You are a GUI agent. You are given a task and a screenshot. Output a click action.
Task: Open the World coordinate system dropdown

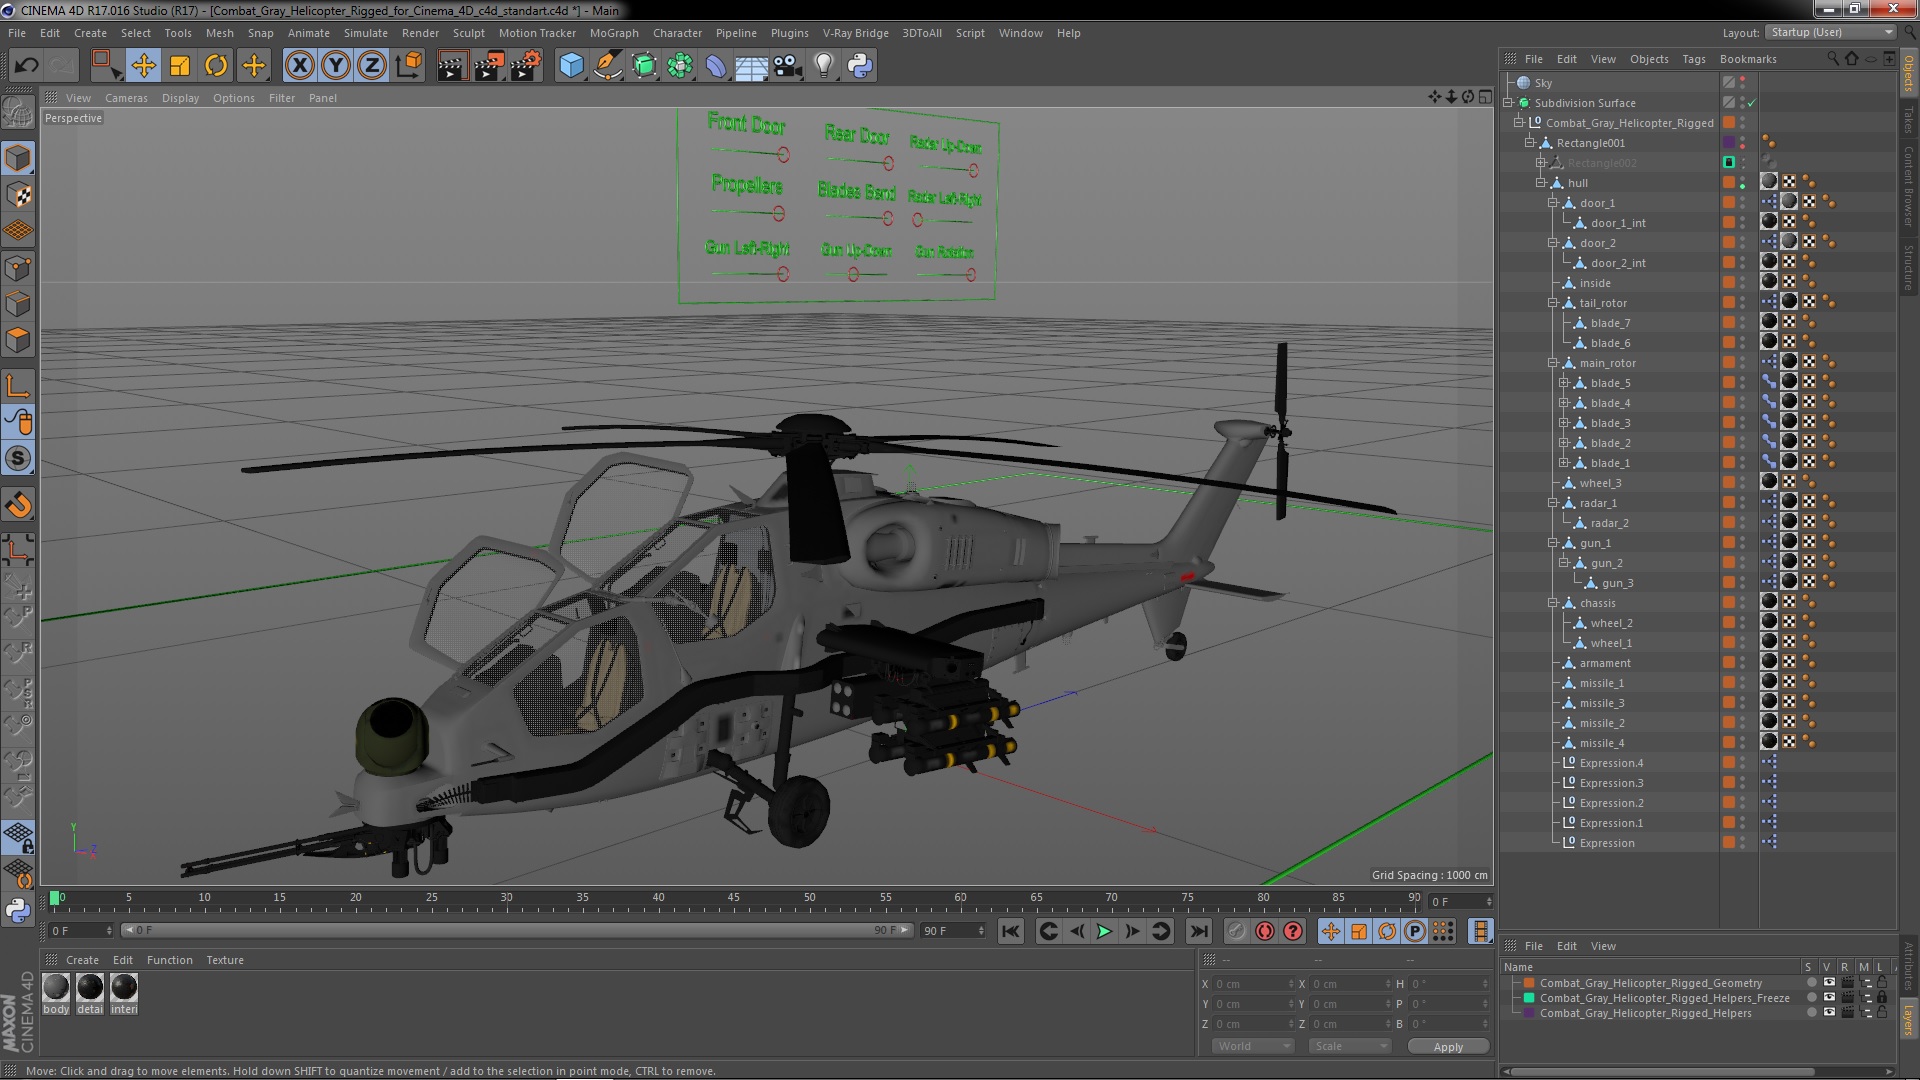1253,1046
